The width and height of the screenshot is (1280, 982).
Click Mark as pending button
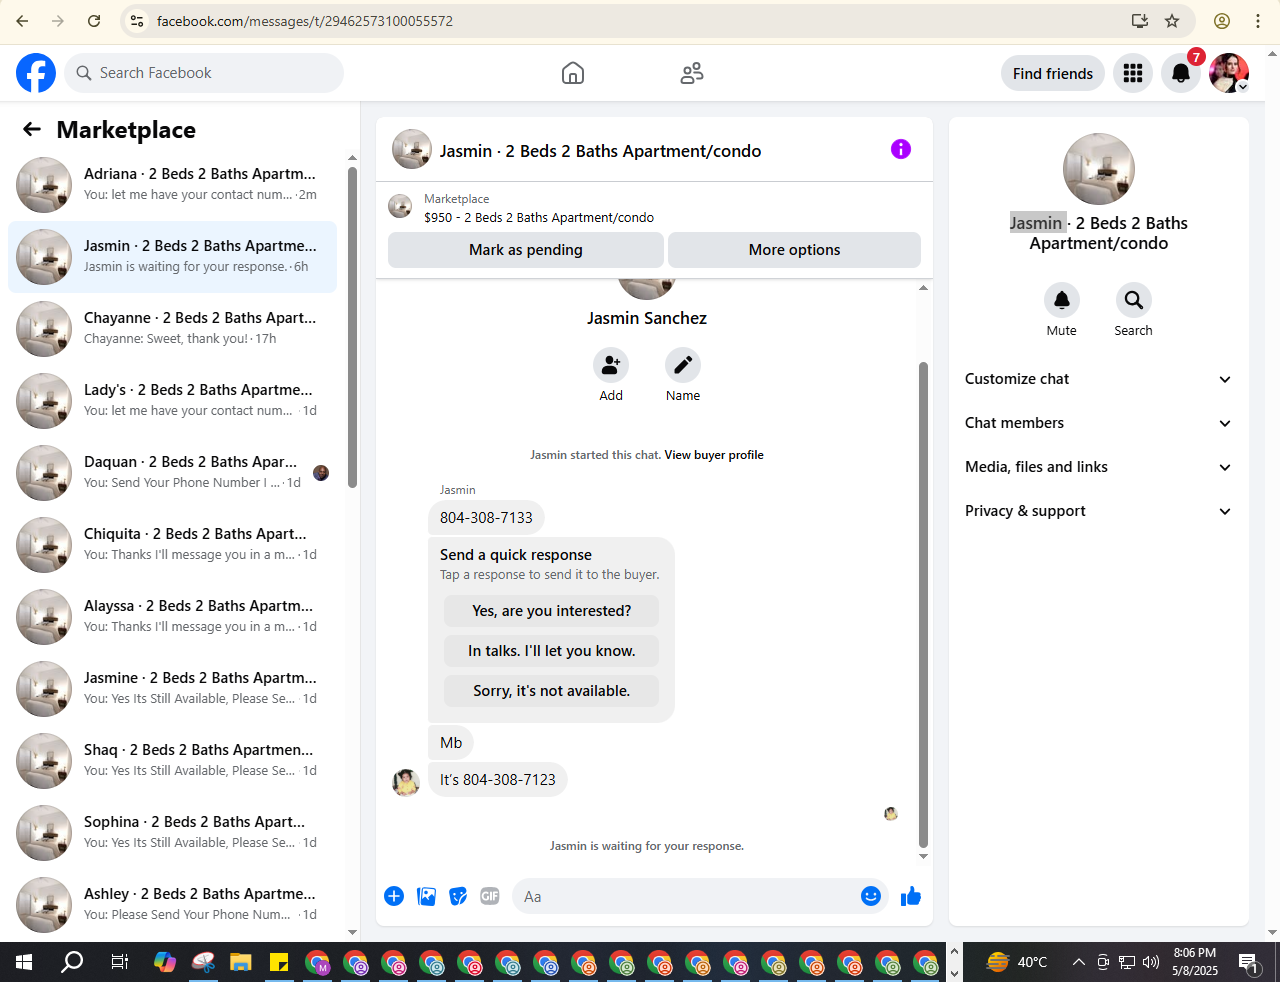coord(526,250)
